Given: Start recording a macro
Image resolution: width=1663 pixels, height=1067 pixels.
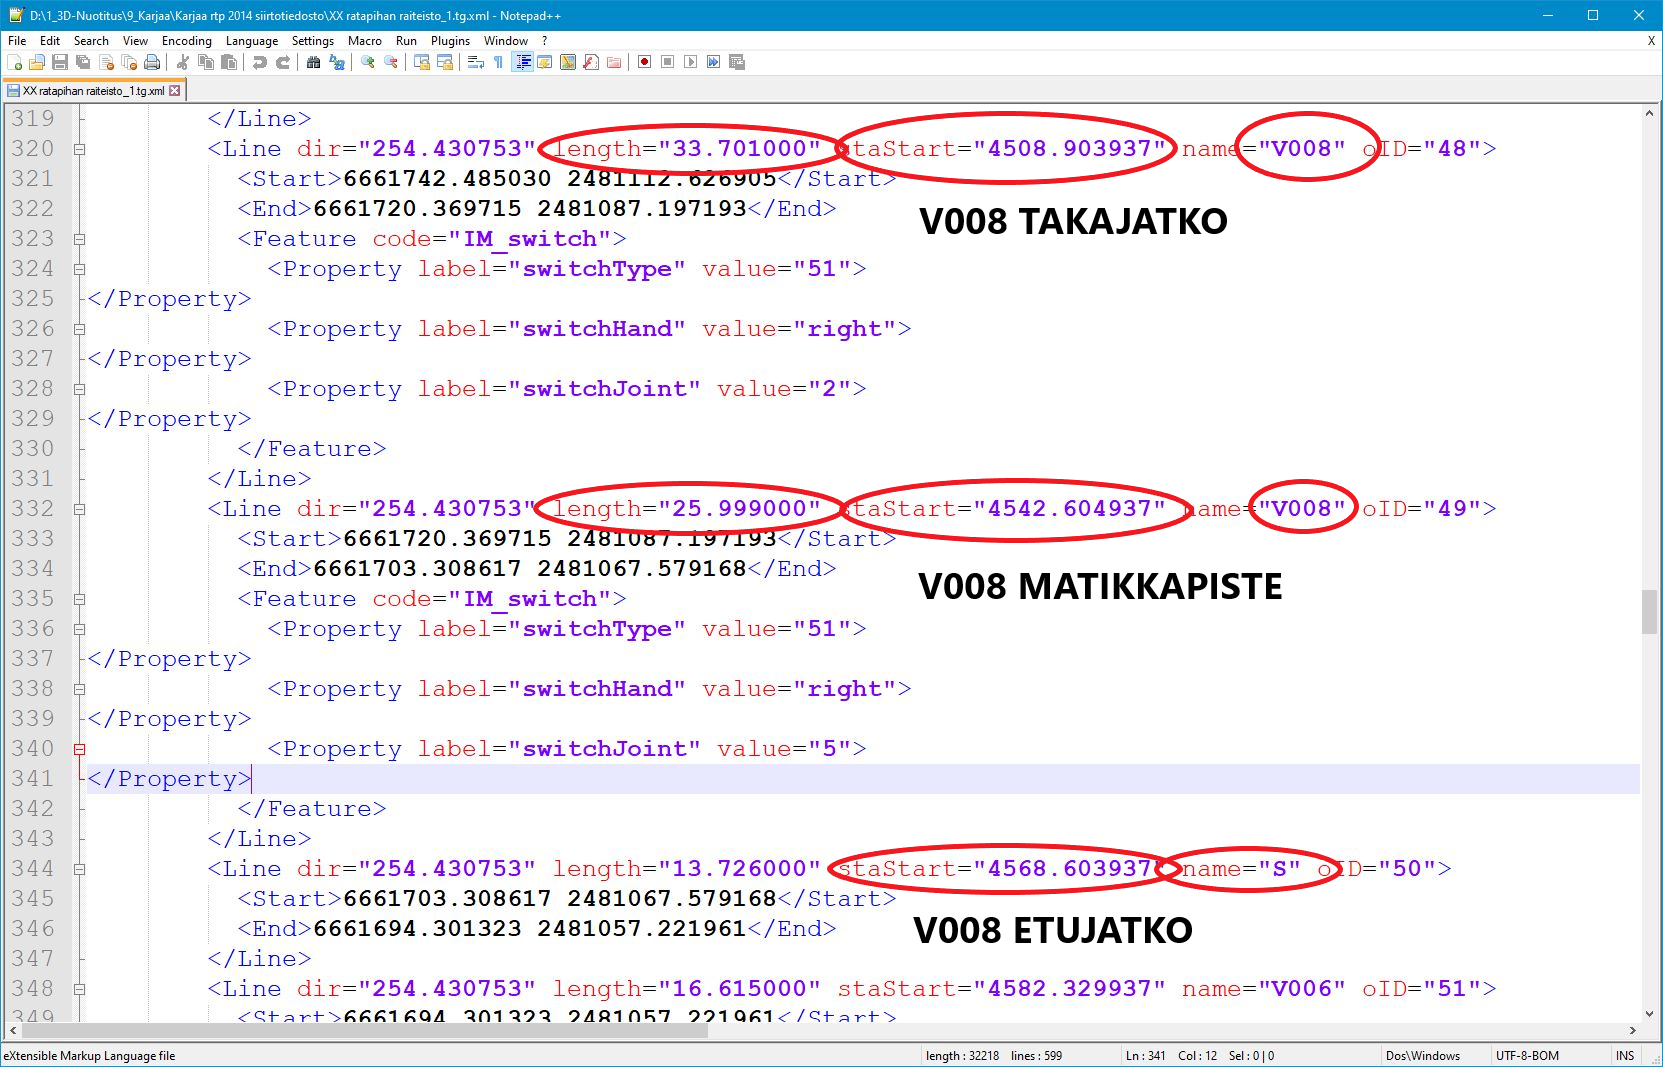Looking at the screenshot, I should tap(644, 62).
